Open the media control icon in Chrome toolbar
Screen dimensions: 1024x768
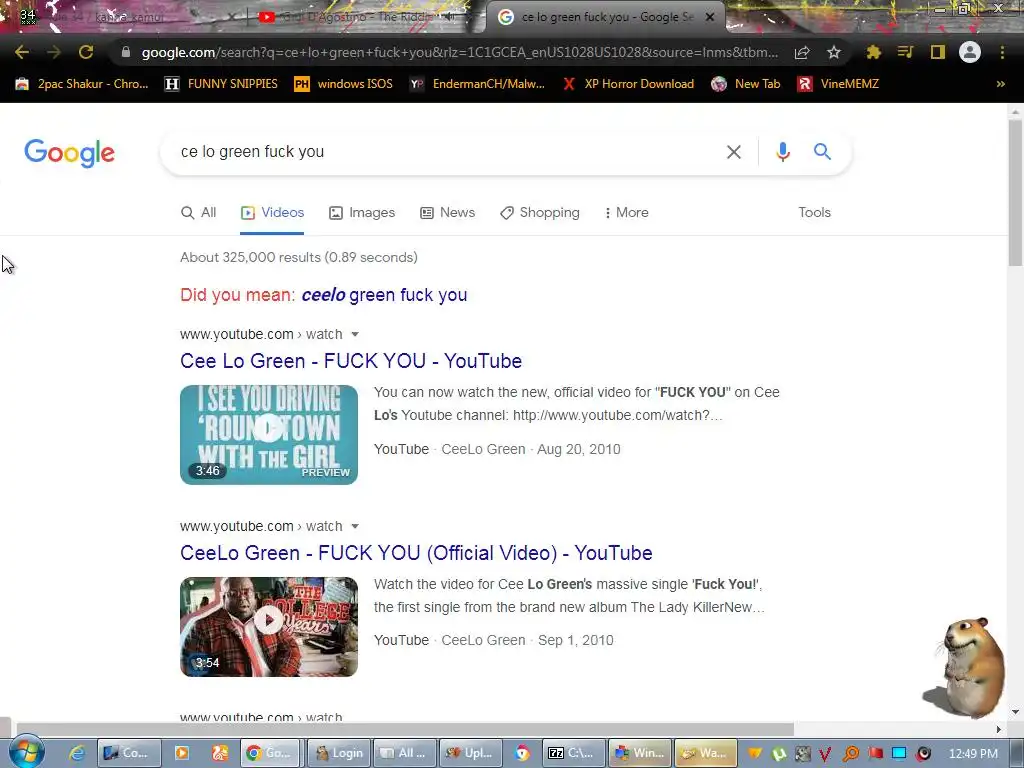click(x=905, y=52)
